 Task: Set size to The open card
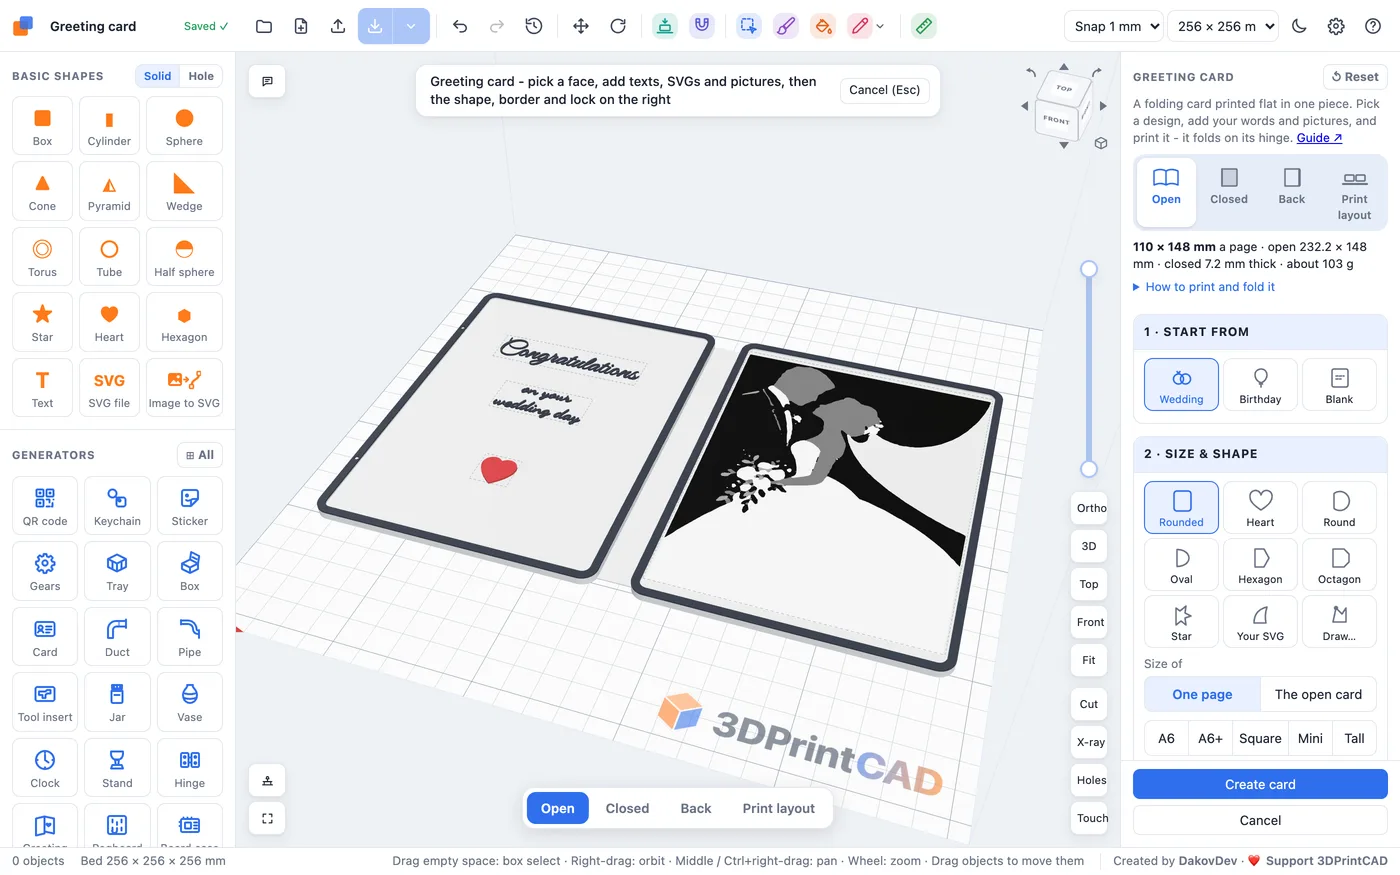(1318, 694)
